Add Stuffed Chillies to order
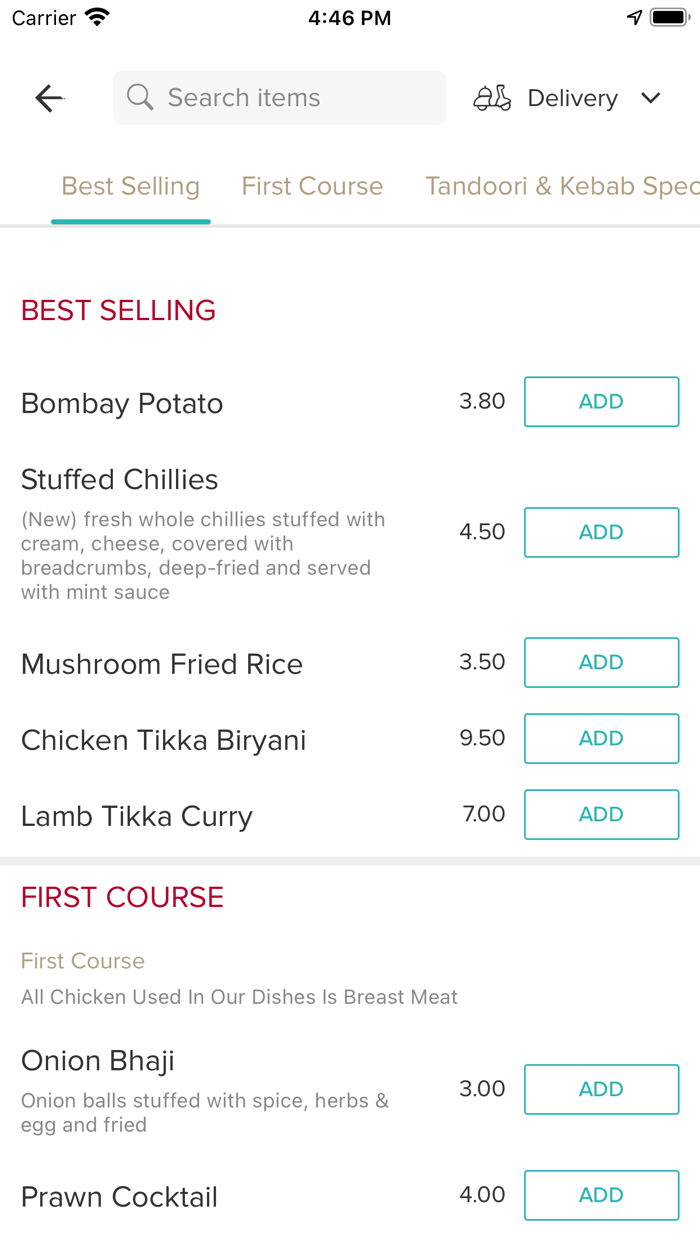Image resolution: width=700 pixels, height=1244 pixels. (601, 532)
